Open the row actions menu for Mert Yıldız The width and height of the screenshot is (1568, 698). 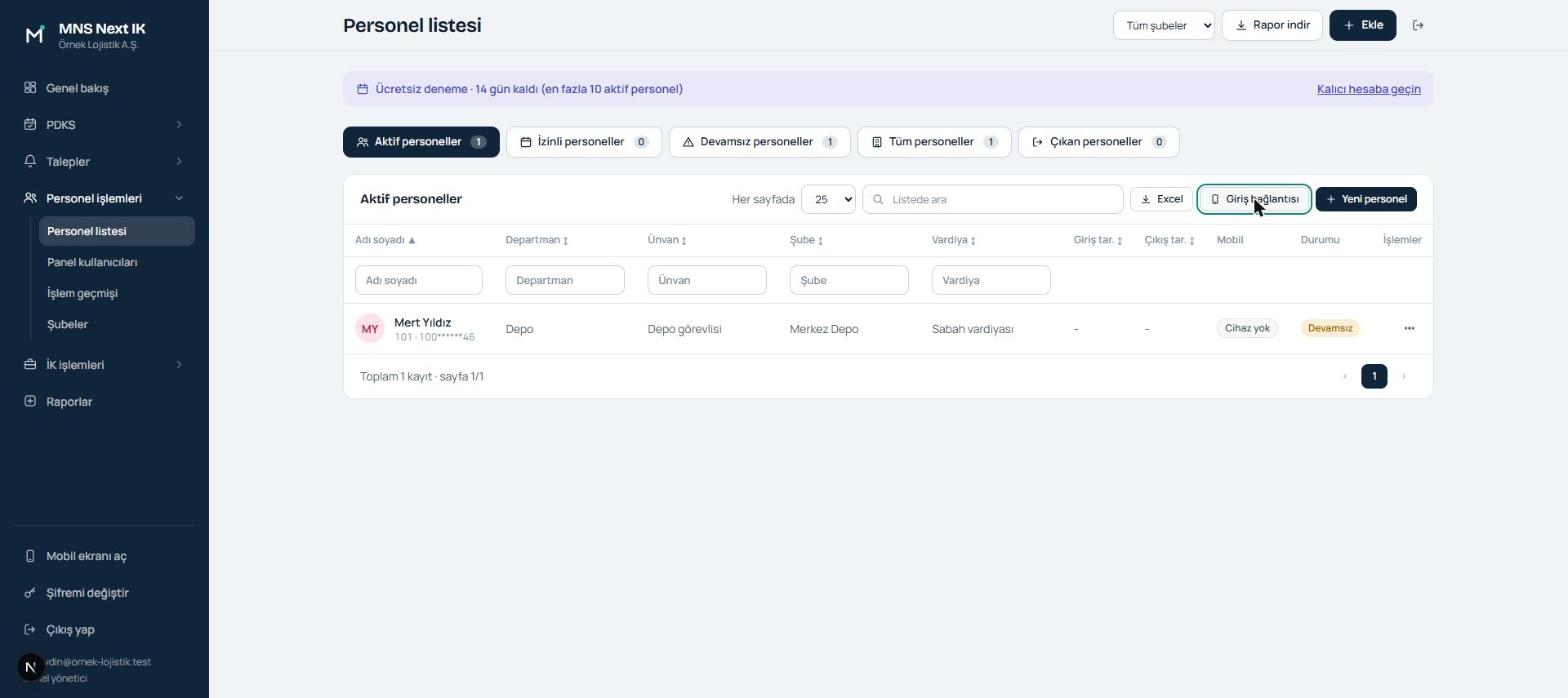click(1409, 328)
